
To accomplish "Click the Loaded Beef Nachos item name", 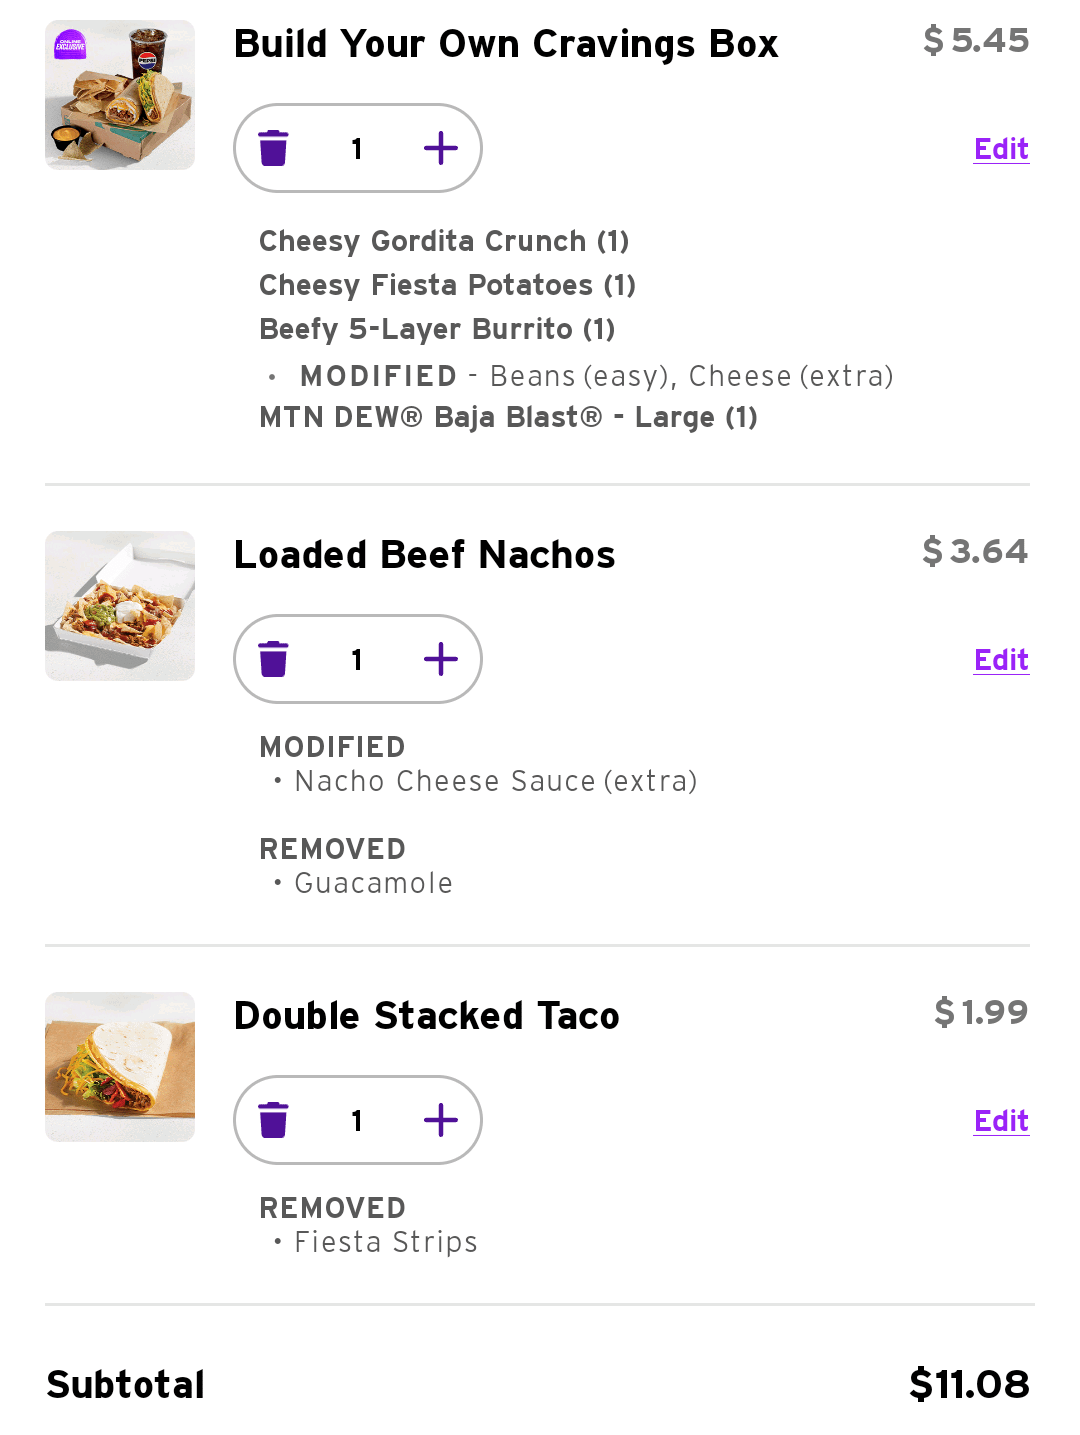I will (424, 555).
